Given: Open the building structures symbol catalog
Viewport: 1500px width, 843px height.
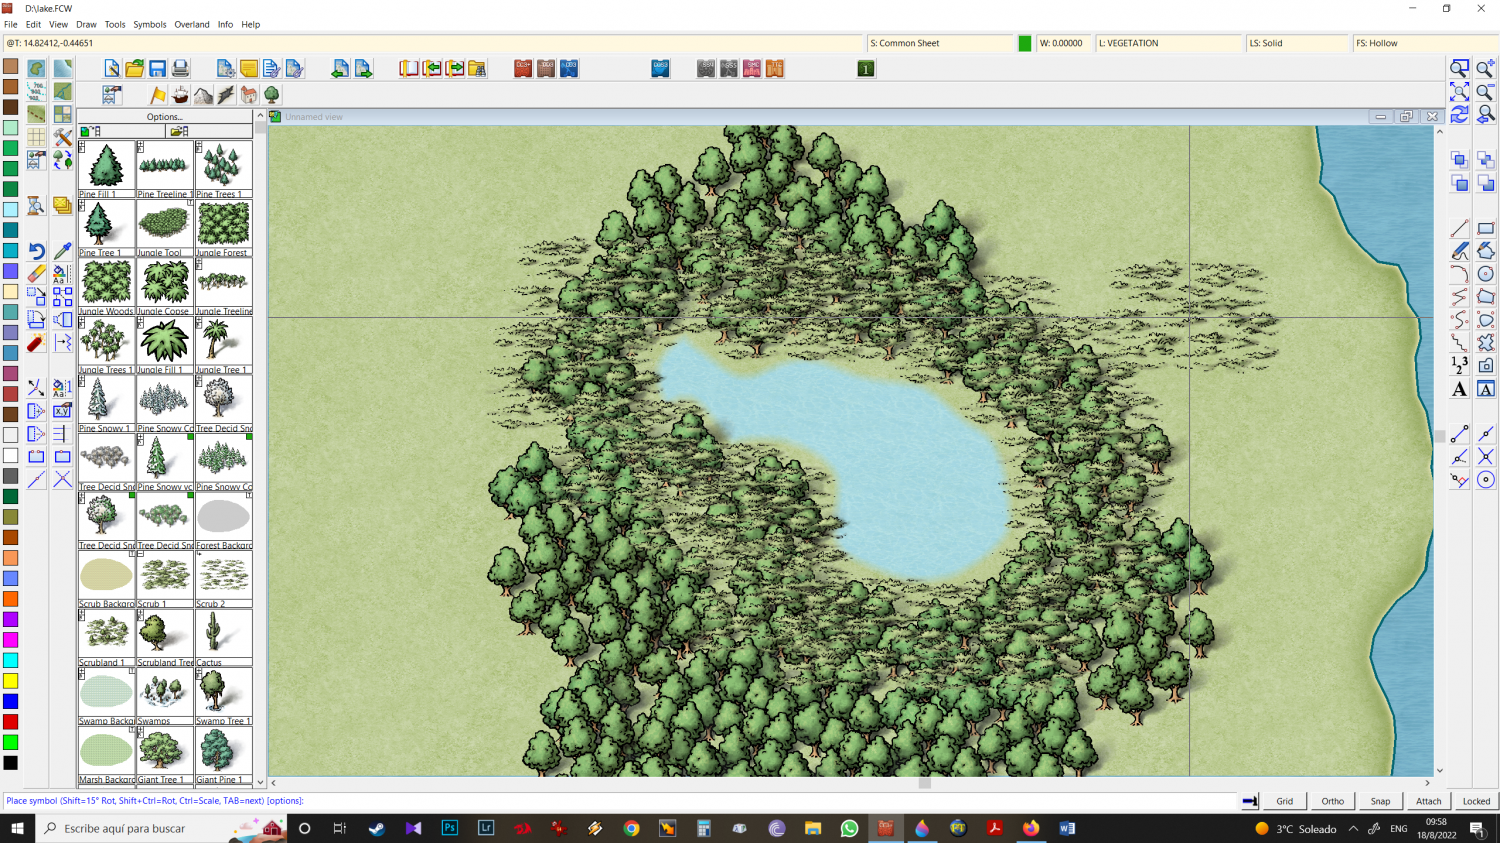Looking at the screenshot, I should [x=249, y=95].
